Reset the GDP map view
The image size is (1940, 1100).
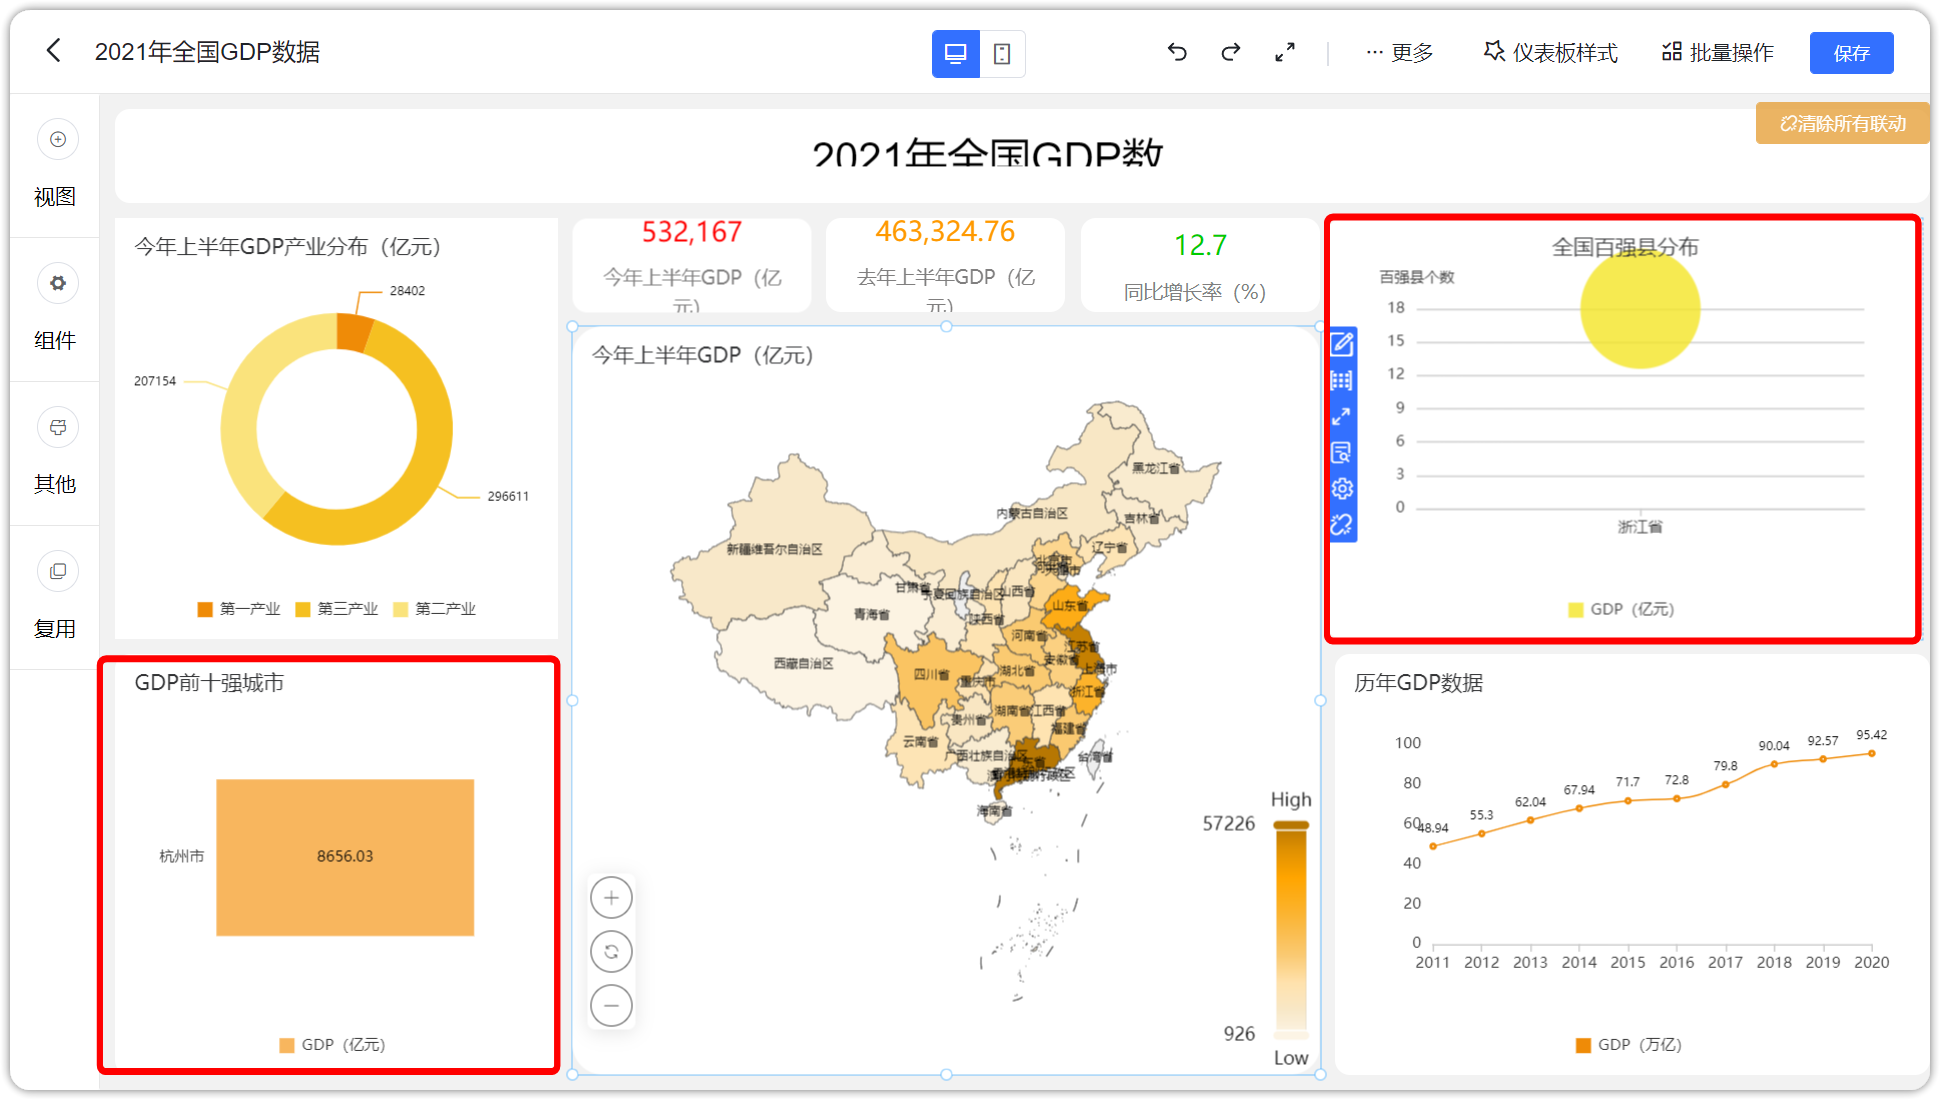611,952
